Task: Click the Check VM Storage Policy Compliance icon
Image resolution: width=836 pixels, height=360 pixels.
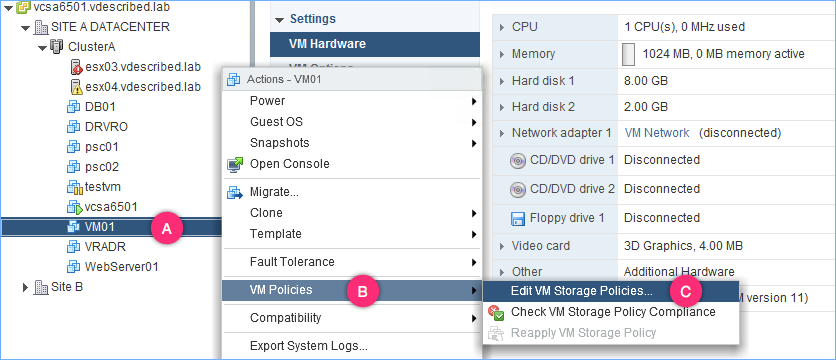Action: [496, 313]
